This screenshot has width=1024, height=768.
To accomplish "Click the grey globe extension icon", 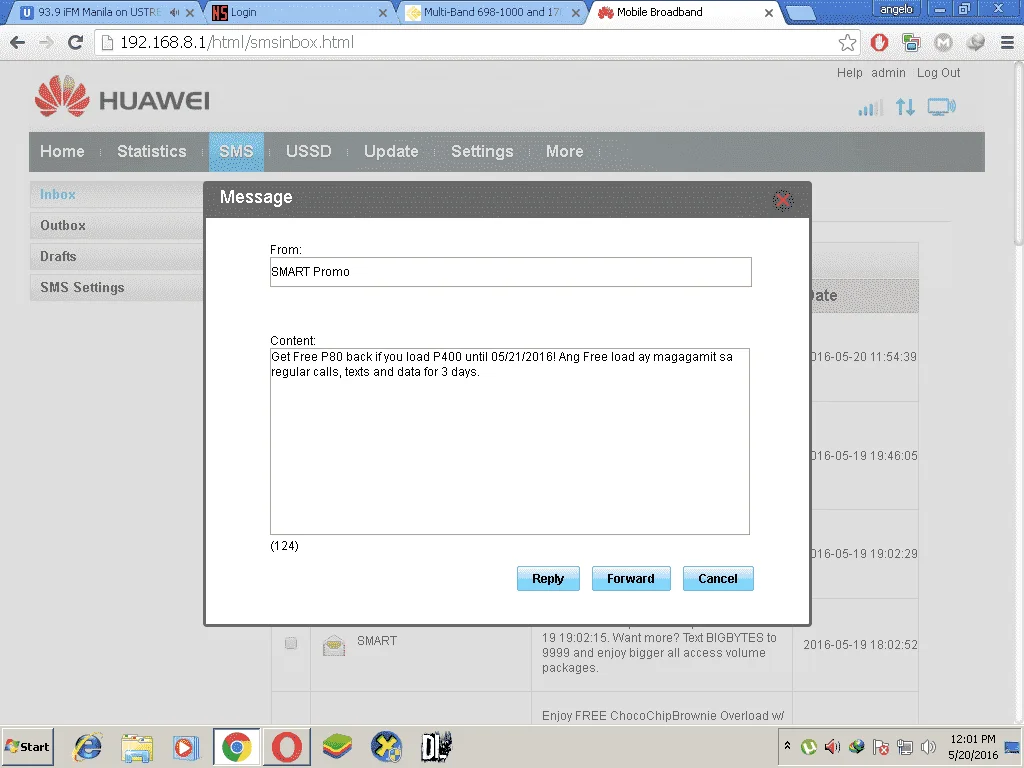I will point(976,43).
